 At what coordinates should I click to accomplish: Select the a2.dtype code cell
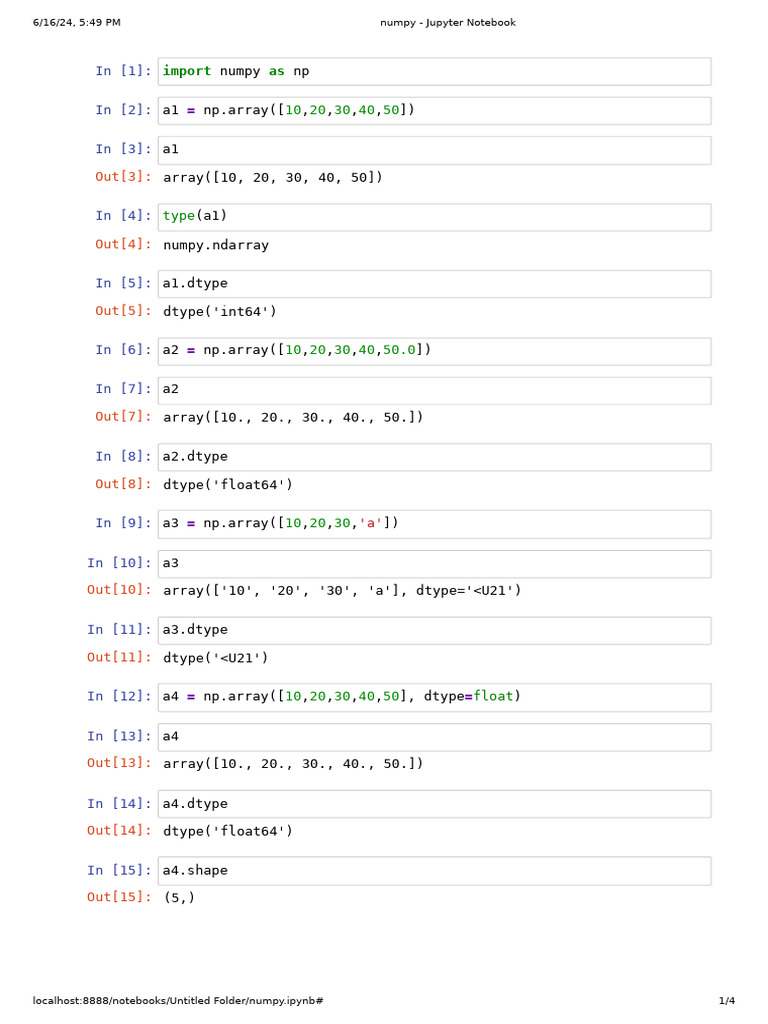point(434,457)
